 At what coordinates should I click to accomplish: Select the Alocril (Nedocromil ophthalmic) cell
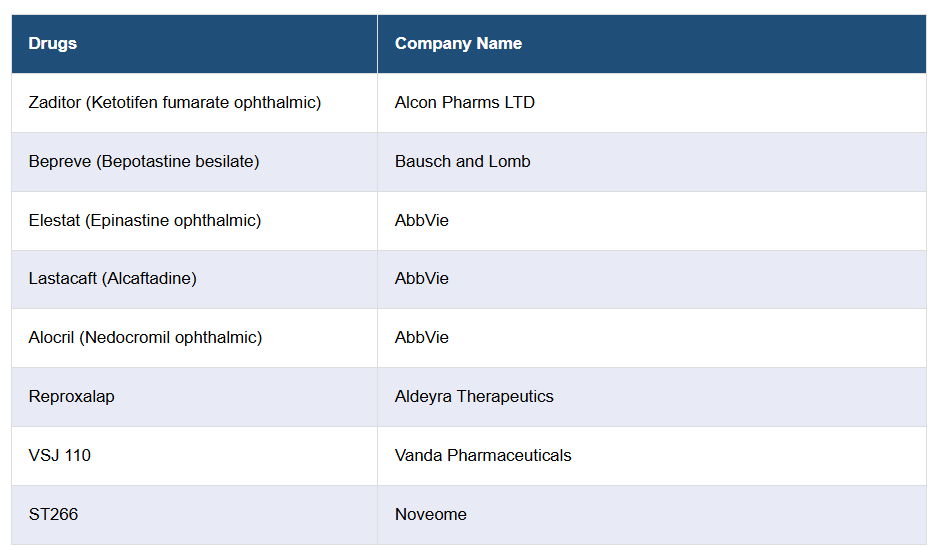pos(145,338)
